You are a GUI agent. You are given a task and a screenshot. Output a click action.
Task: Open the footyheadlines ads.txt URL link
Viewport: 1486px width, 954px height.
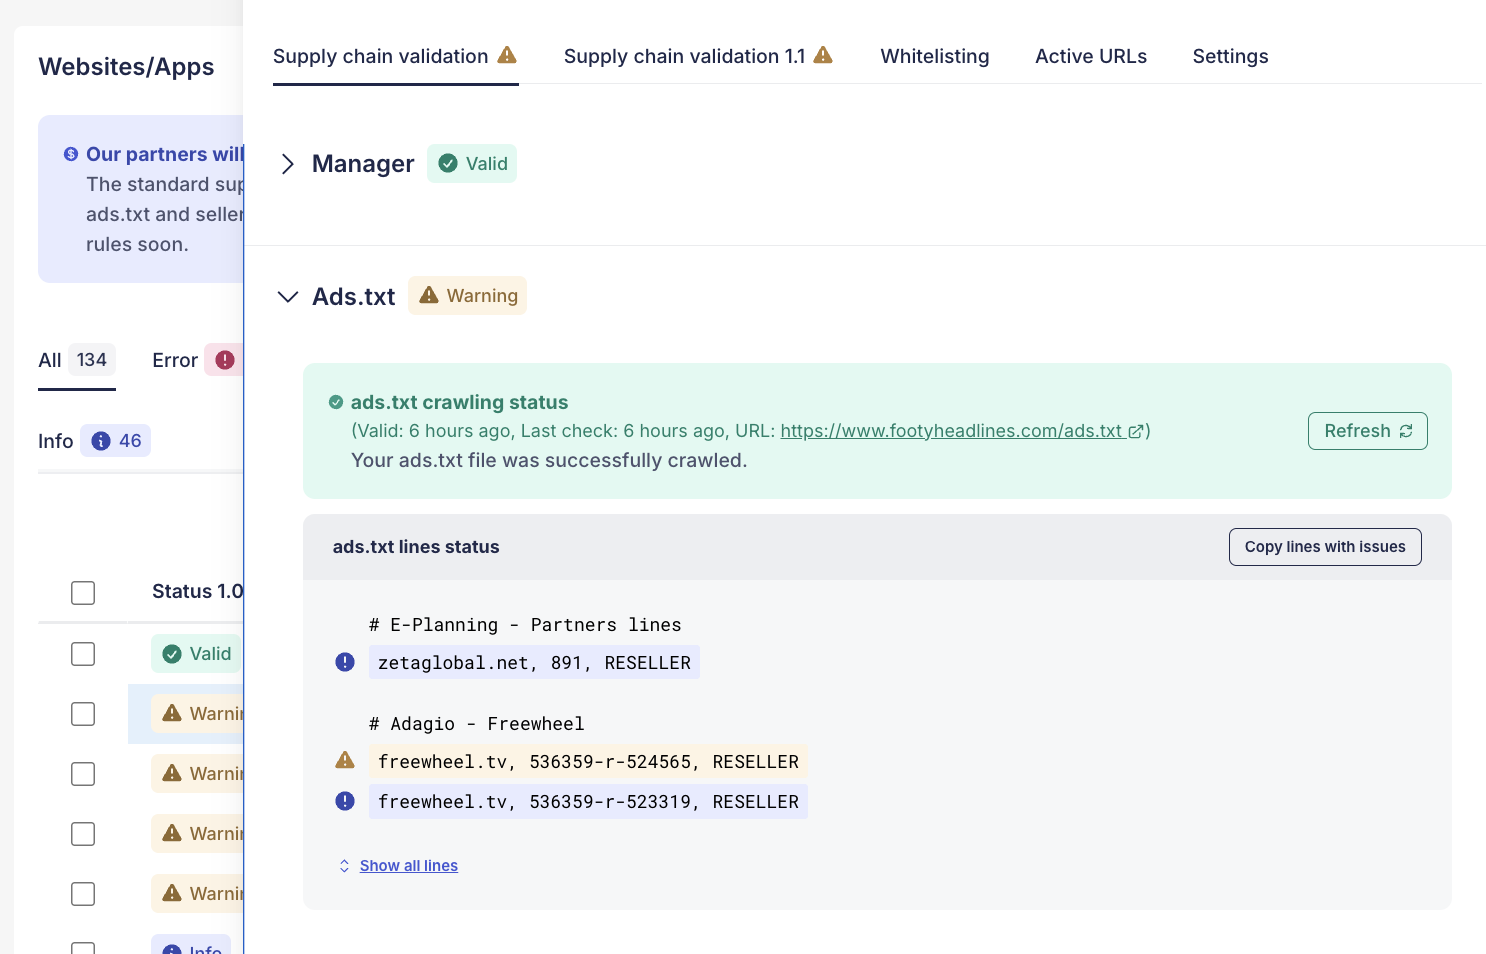(950, 431)
